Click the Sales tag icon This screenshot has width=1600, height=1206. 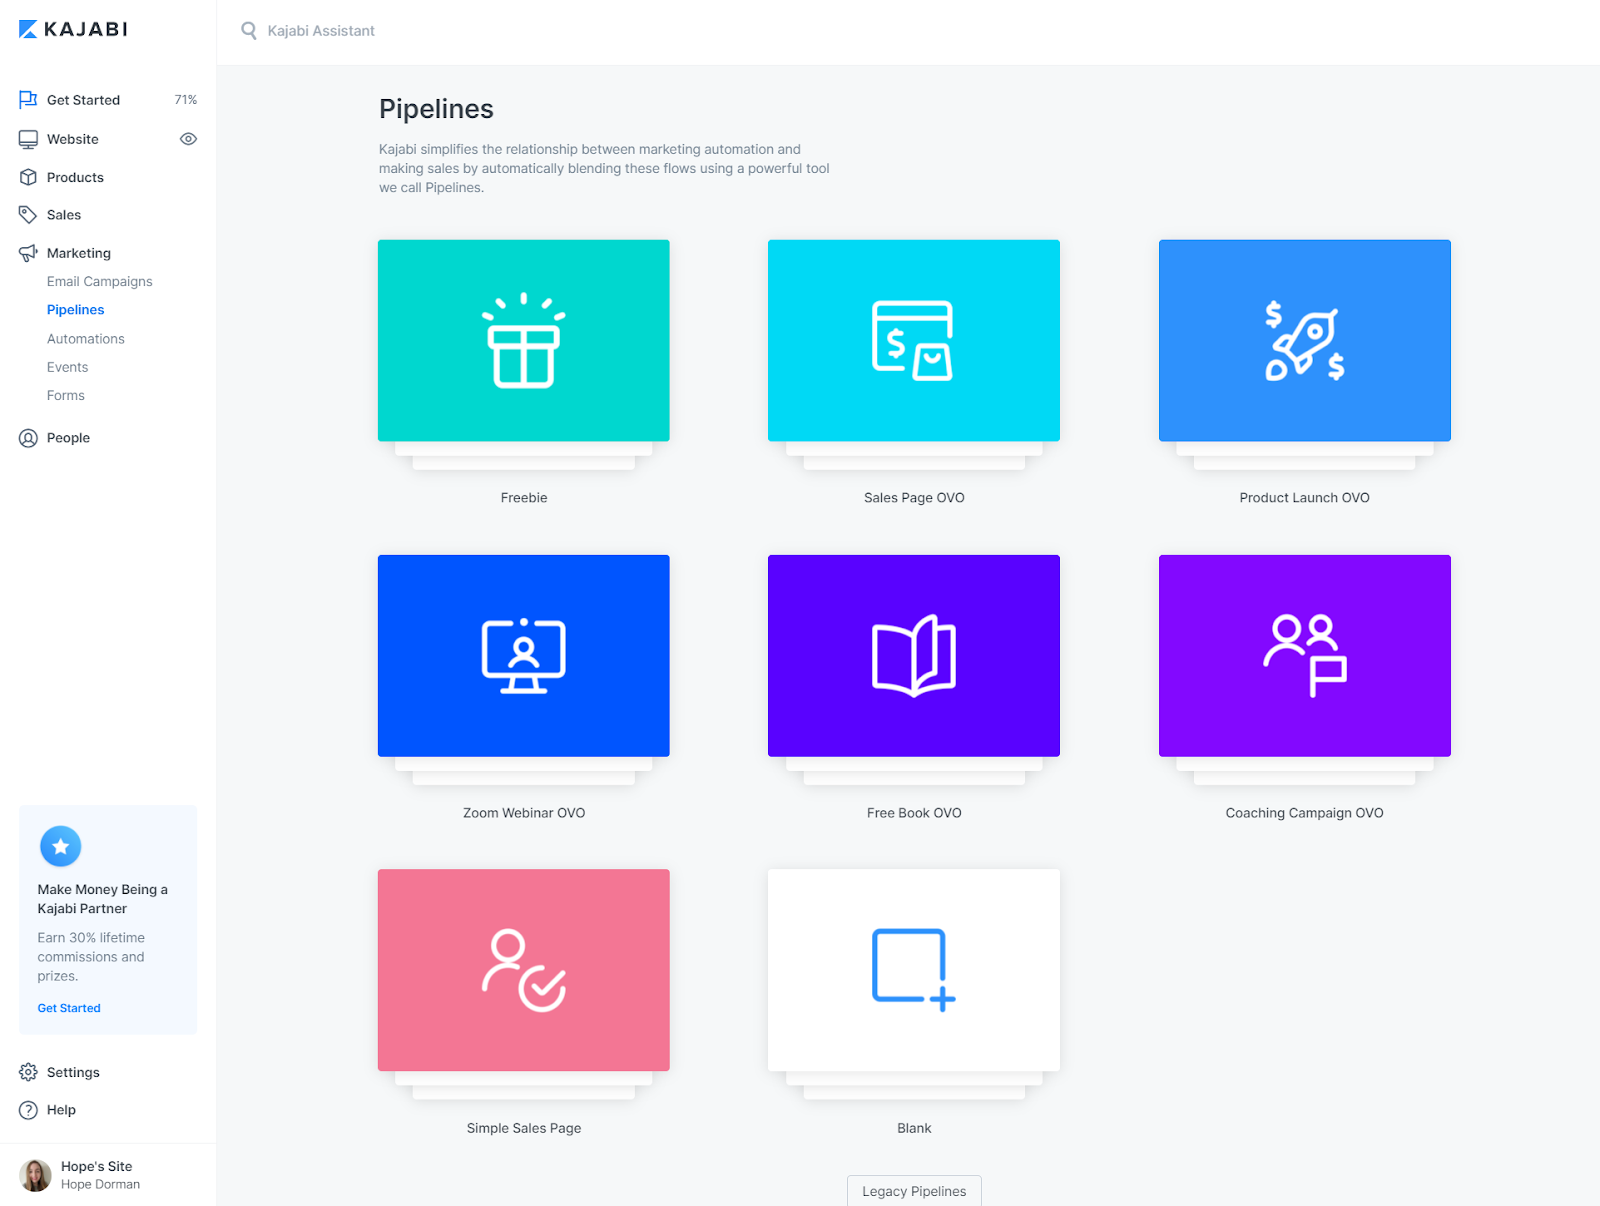click(28, 215)
